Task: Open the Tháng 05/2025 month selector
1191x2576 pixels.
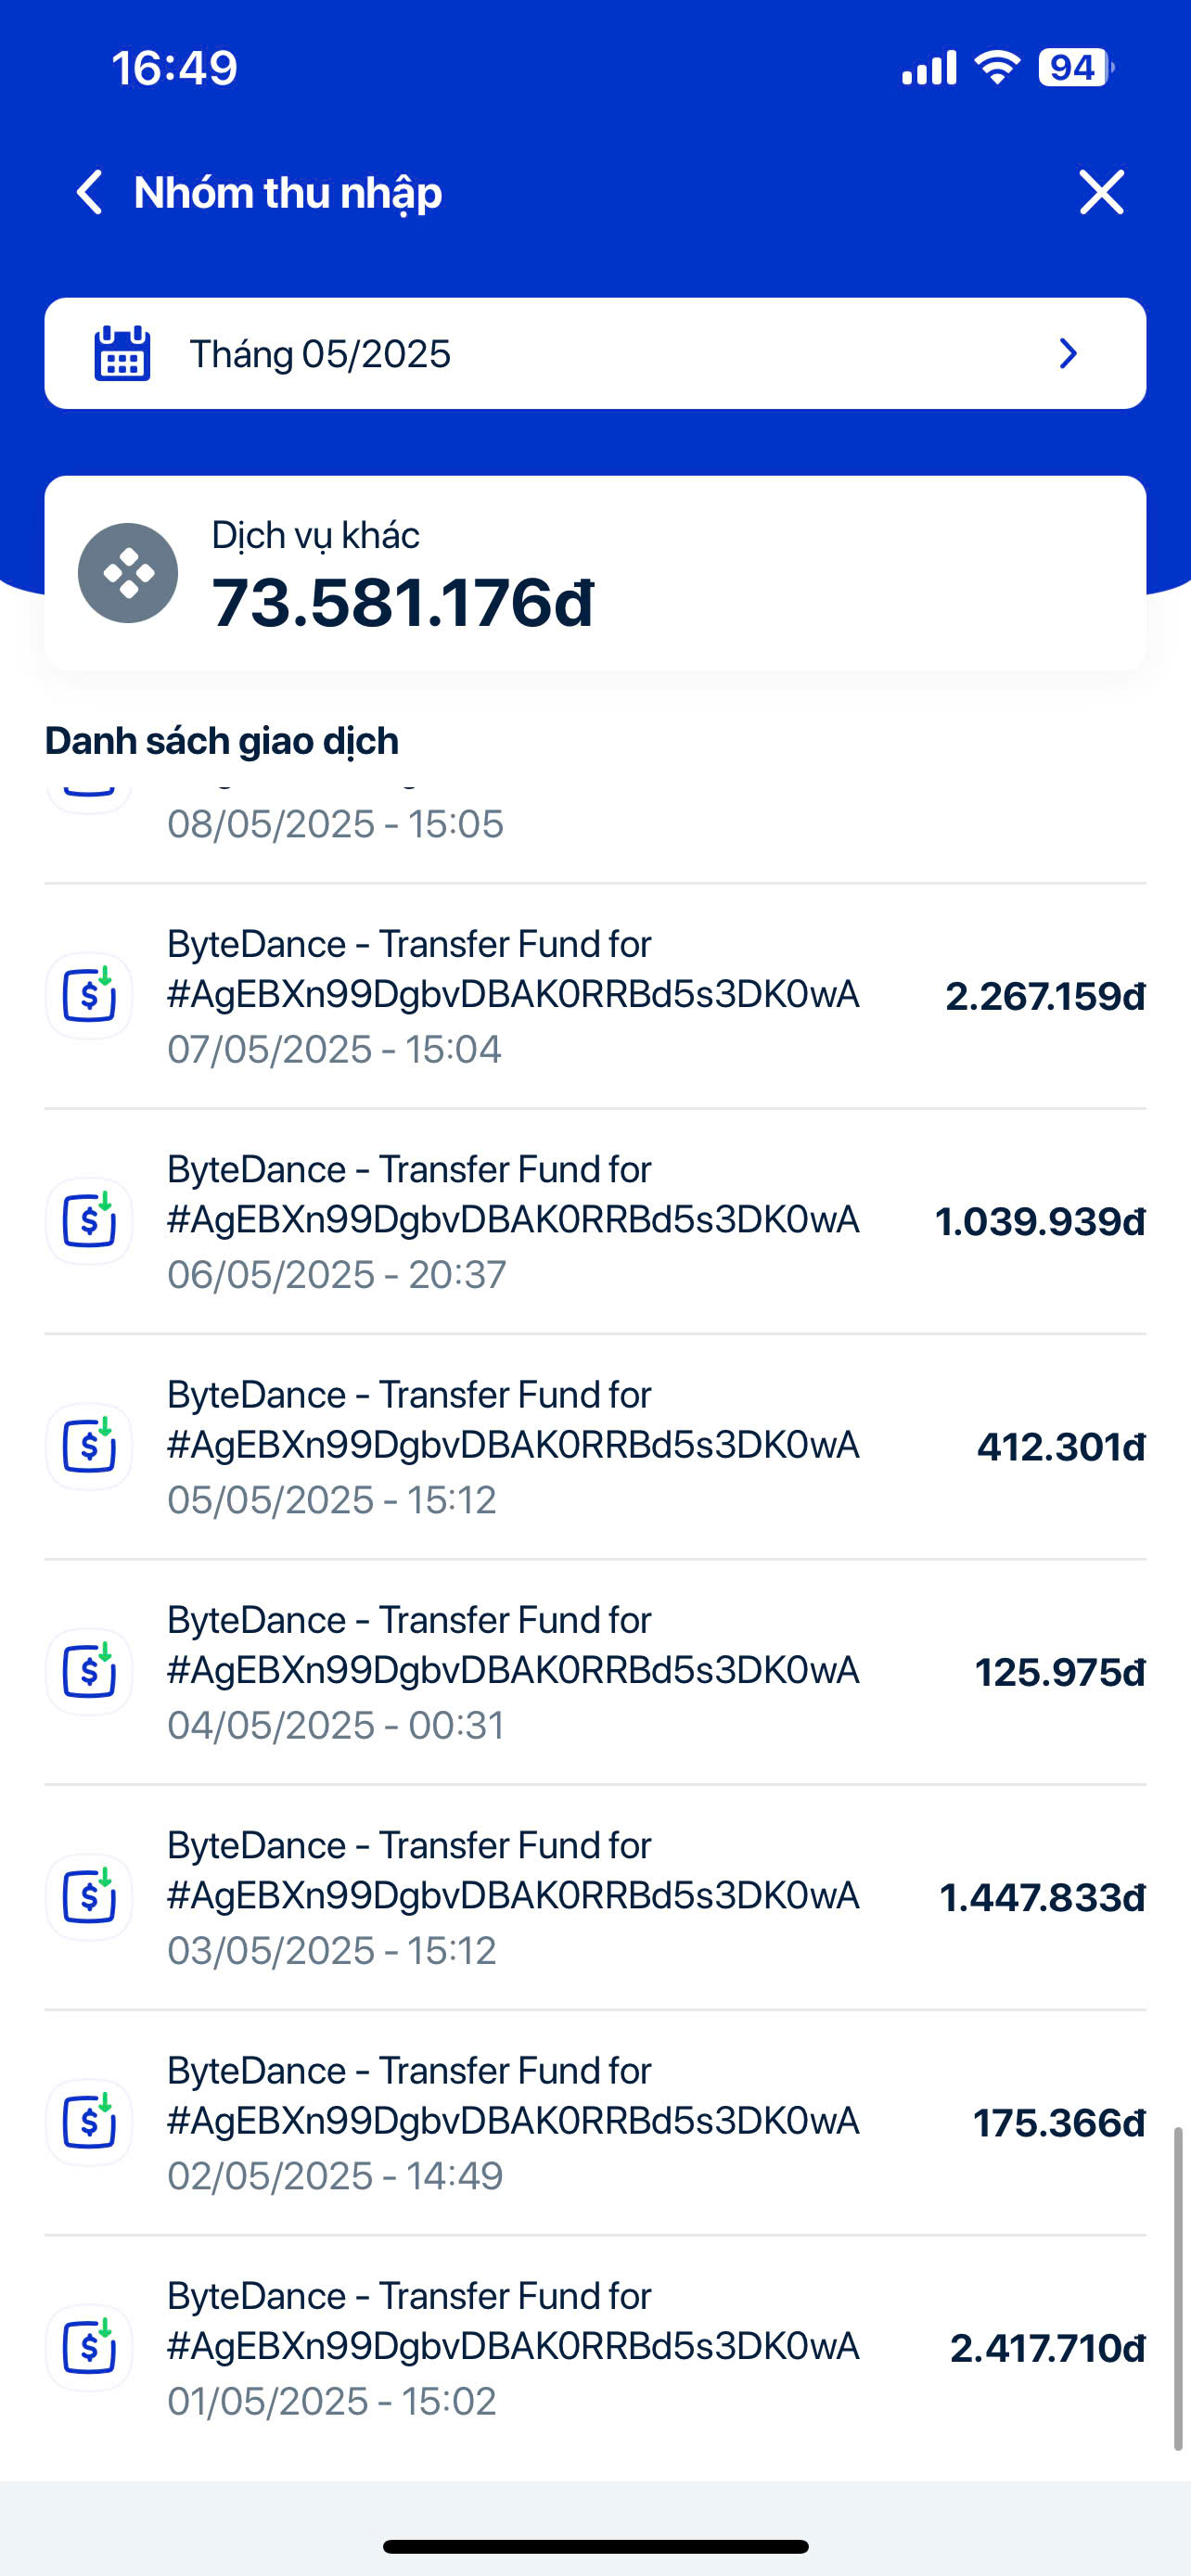Action: [x=595, y=353]
